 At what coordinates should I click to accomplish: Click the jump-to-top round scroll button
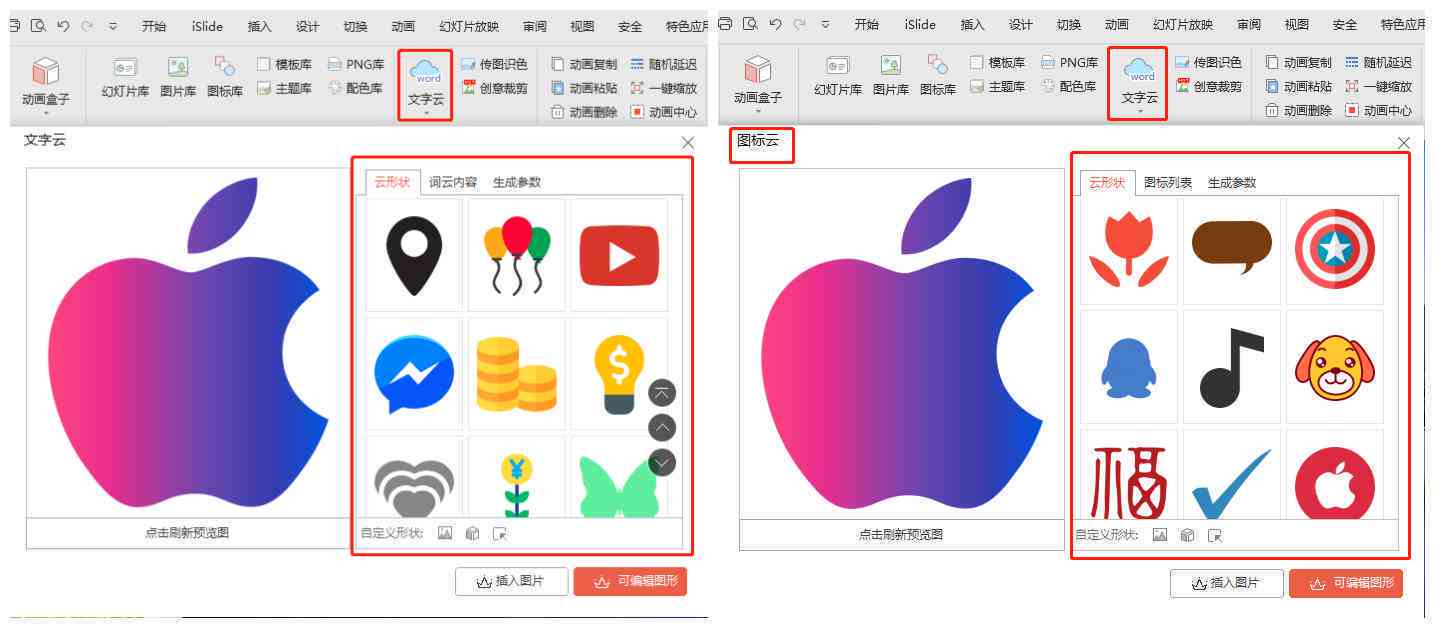(662, 393)
